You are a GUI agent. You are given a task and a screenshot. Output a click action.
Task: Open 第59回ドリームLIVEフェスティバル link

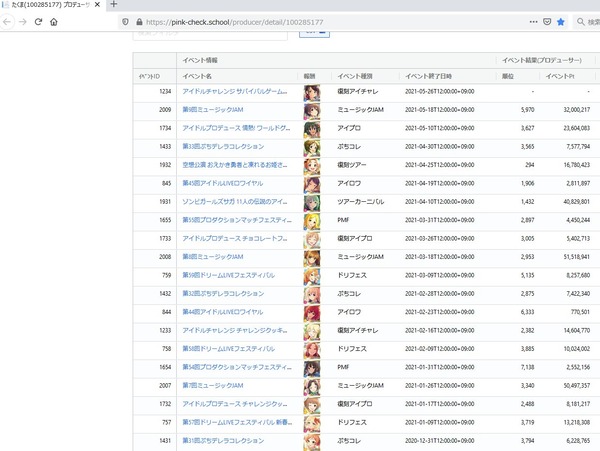click(x=228, y=275)
